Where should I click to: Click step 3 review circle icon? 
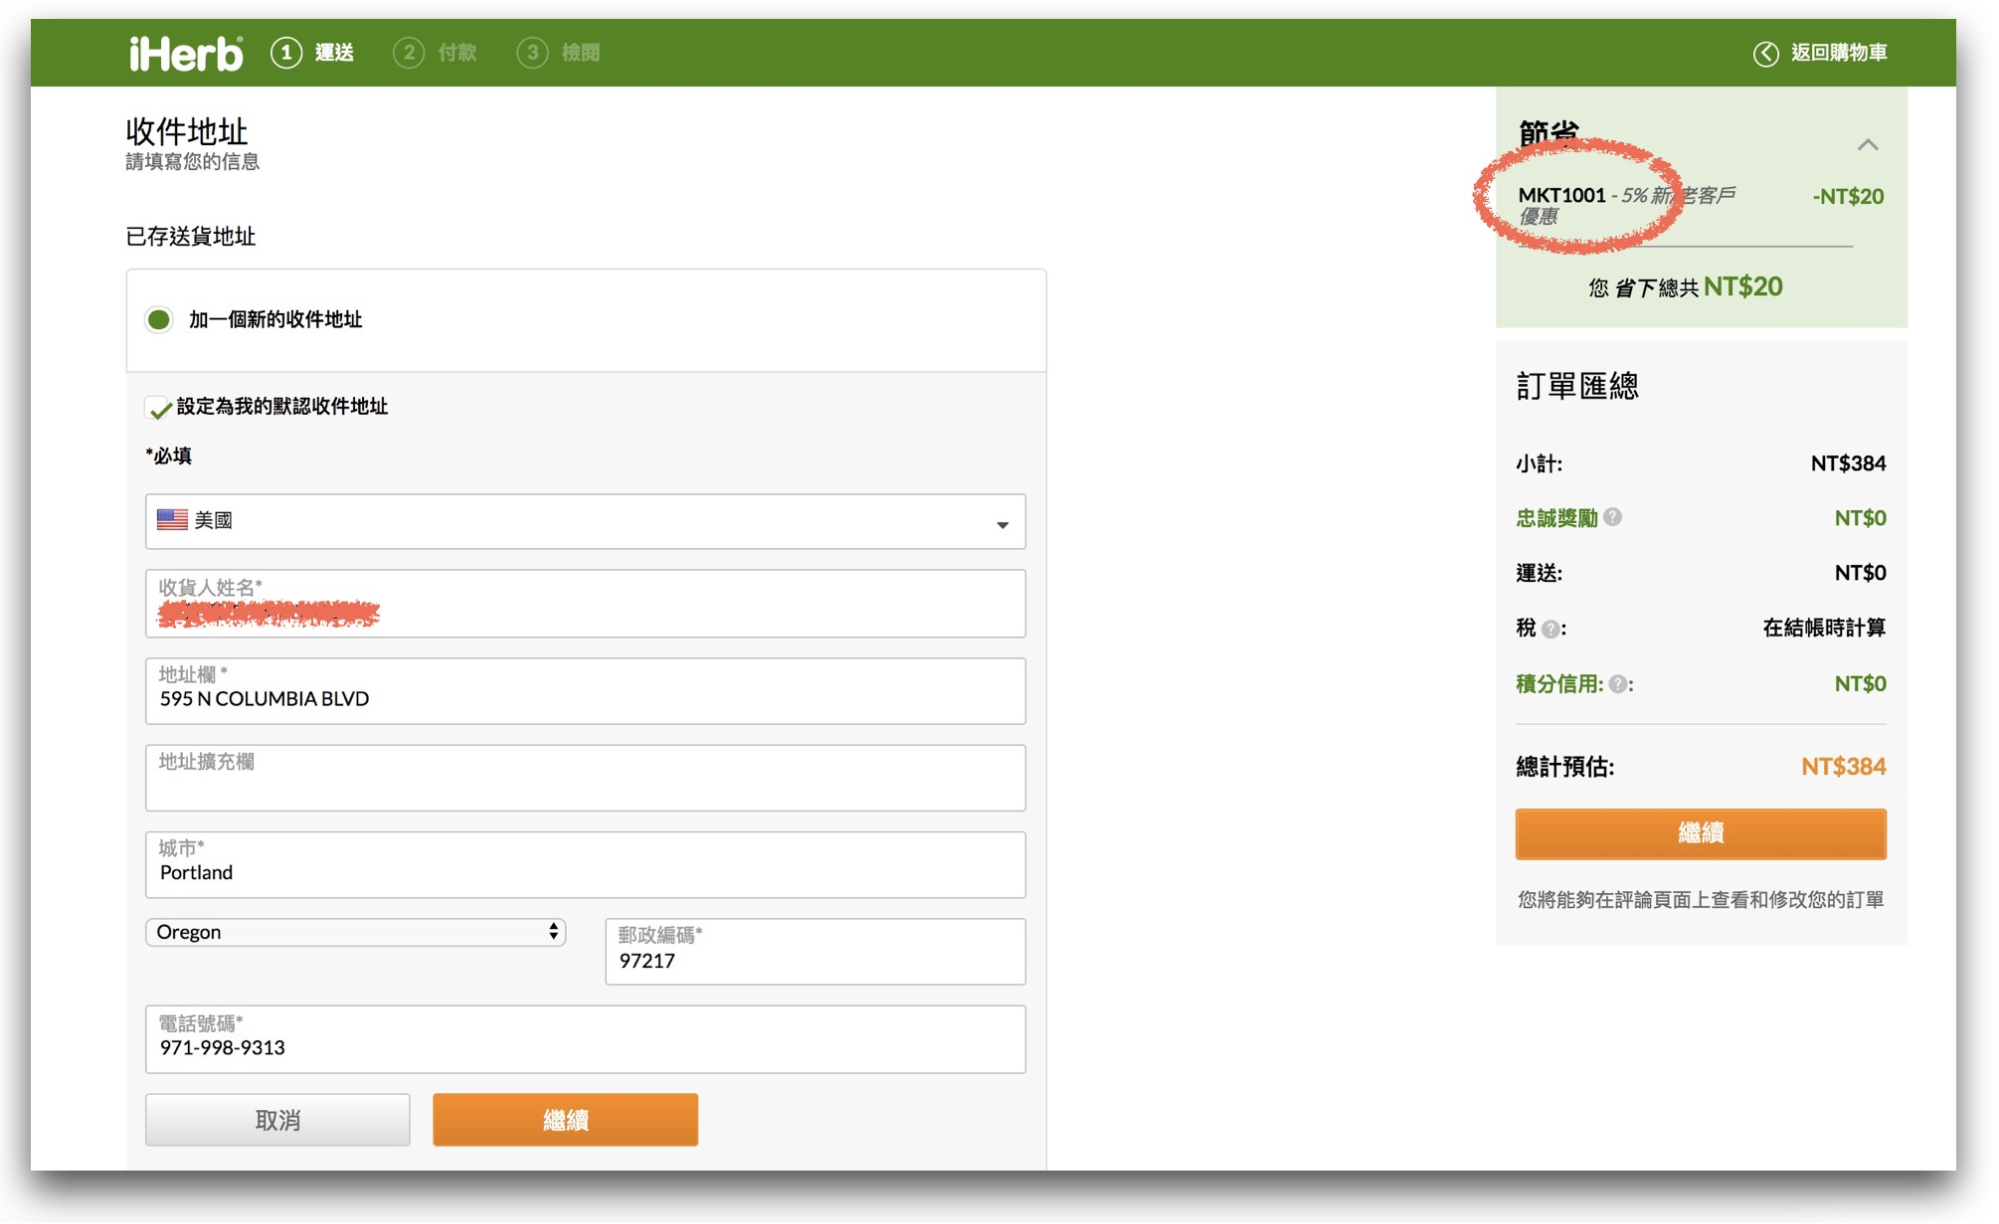tap(532, 53)
